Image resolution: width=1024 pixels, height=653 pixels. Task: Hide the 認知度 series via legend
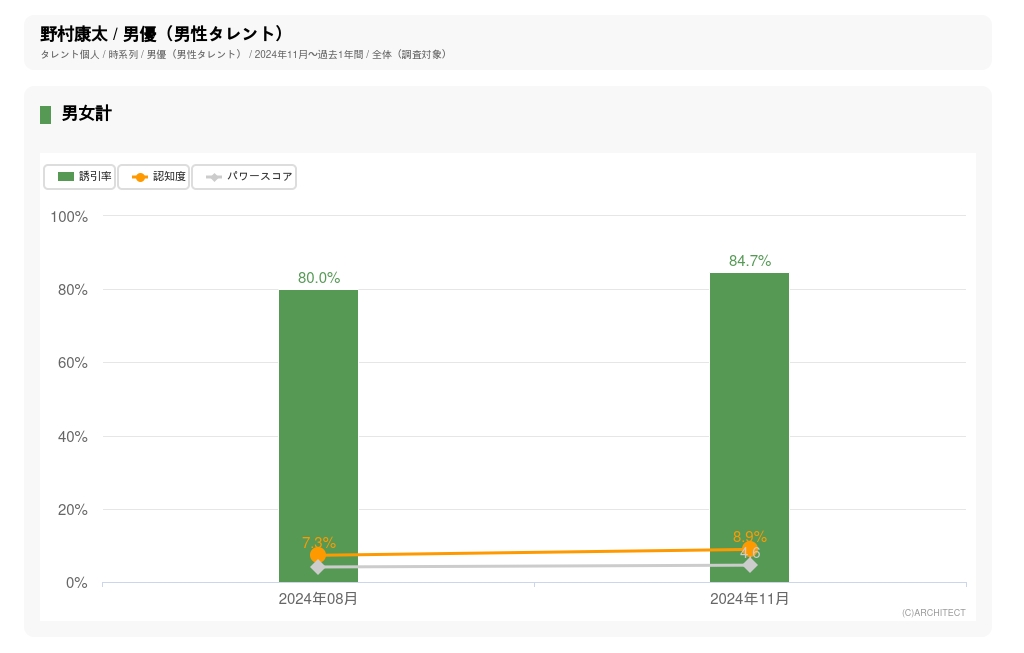click(x=154, y=177)
